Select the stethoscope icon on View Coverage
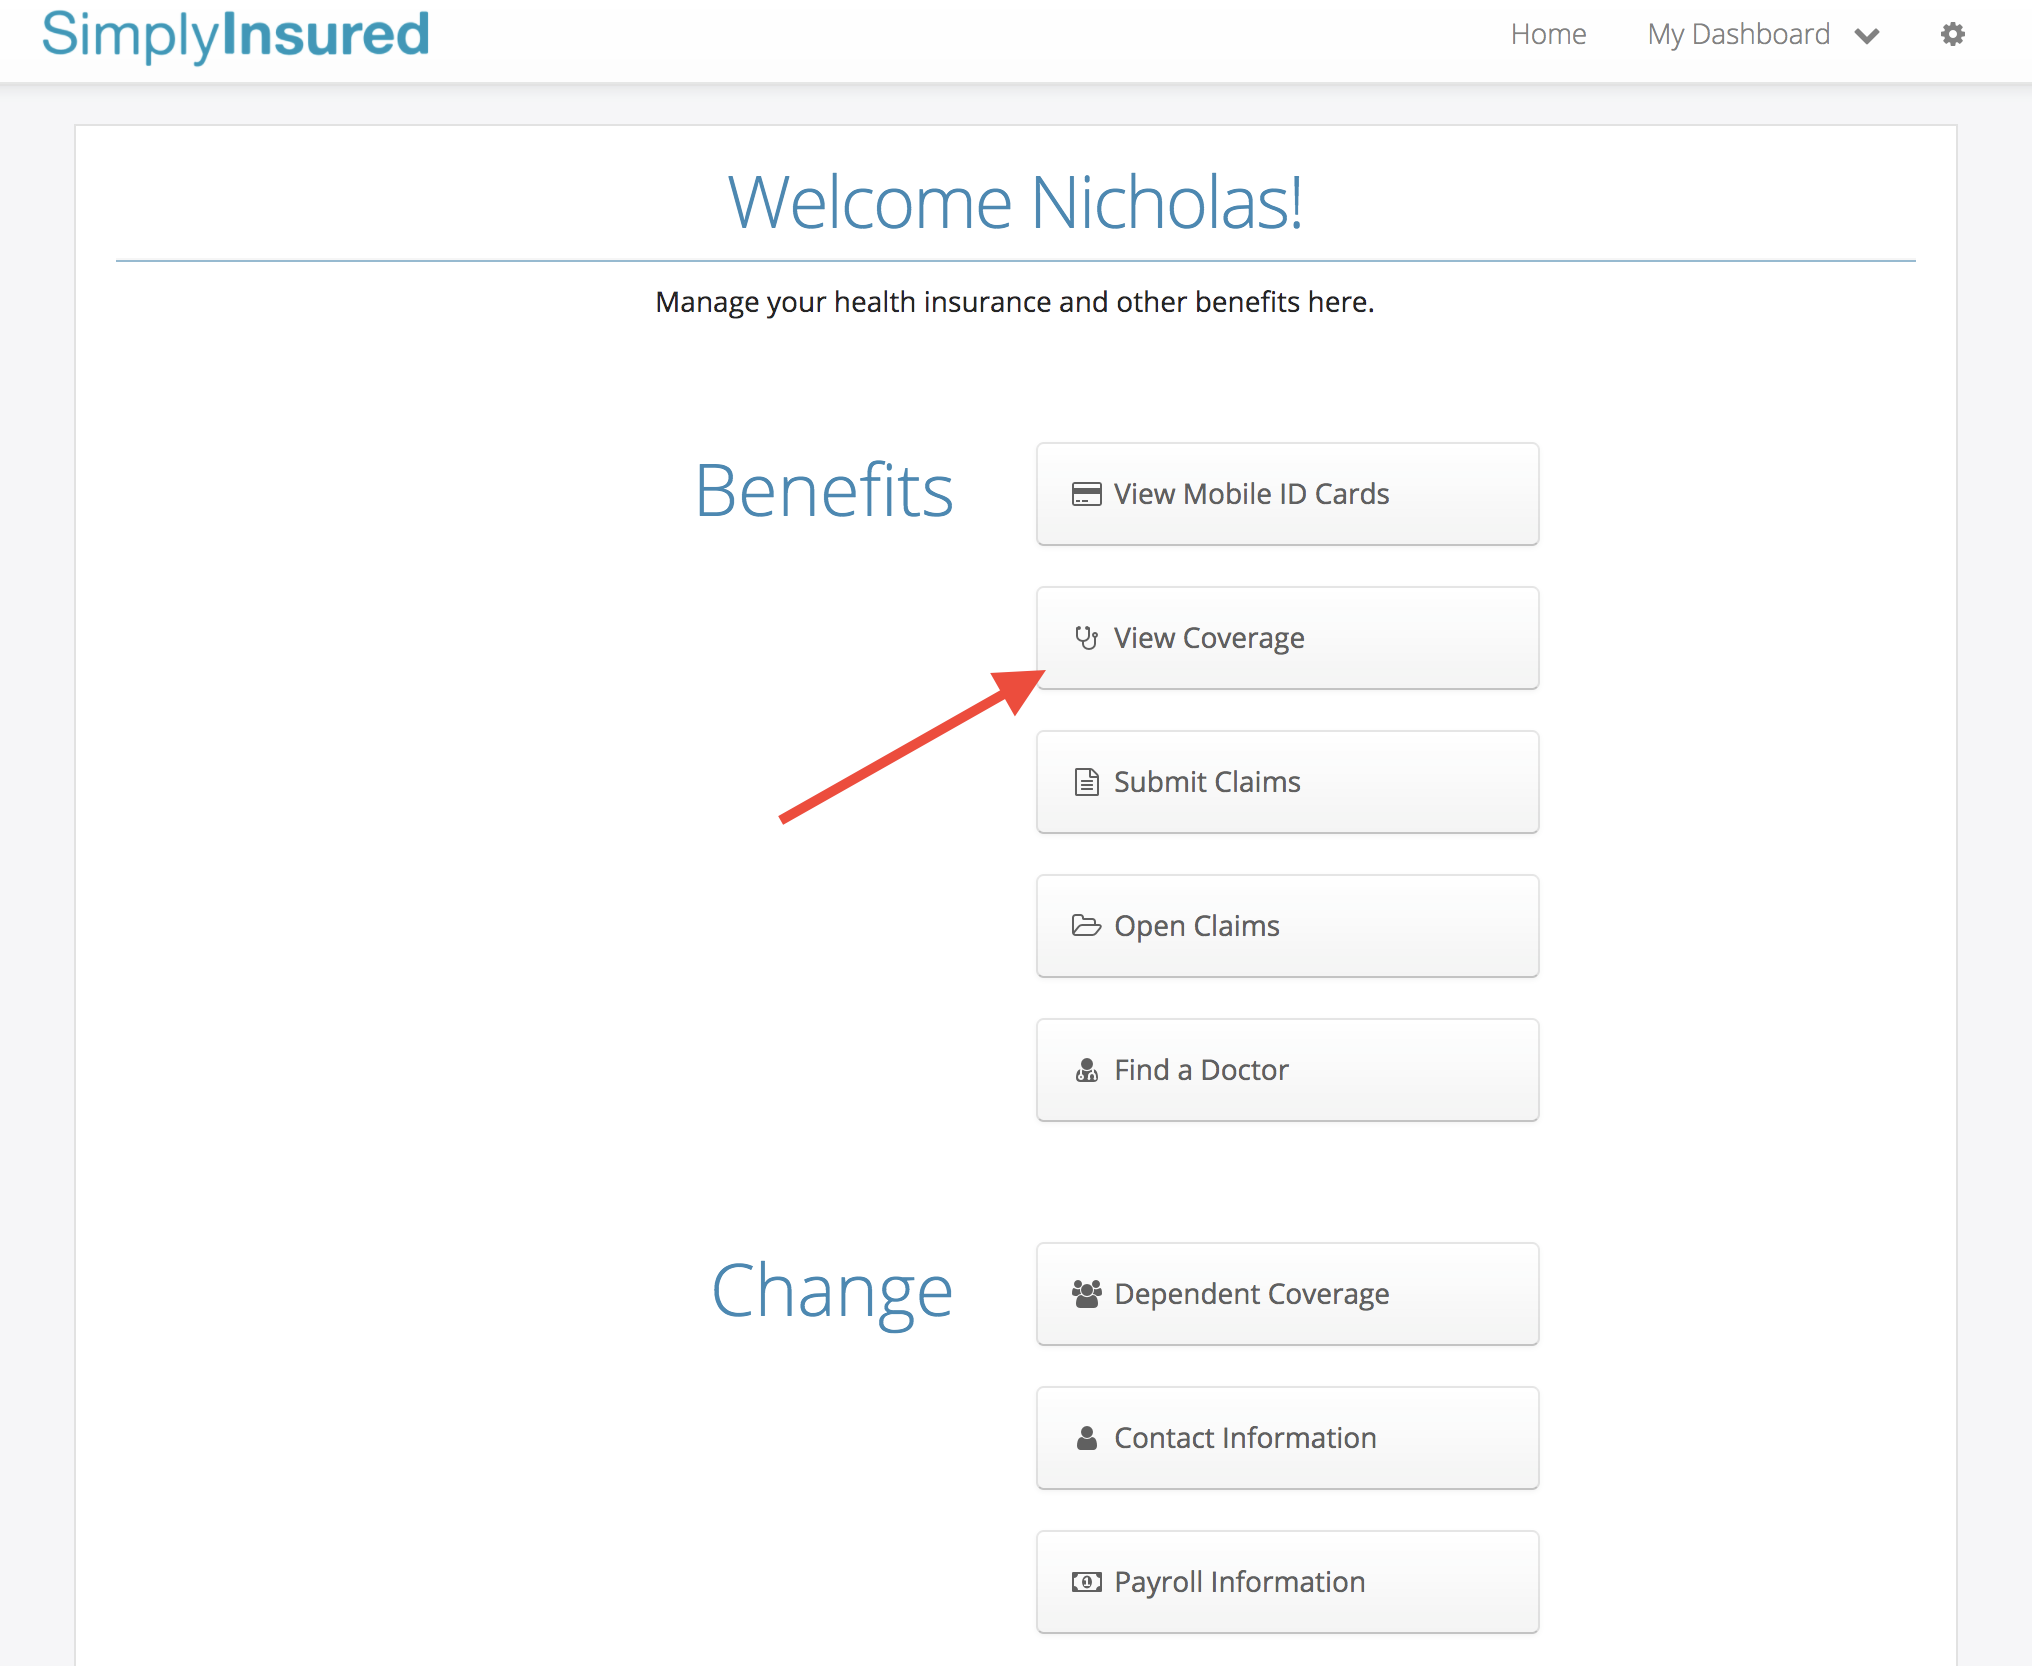 coord(1087,638)
